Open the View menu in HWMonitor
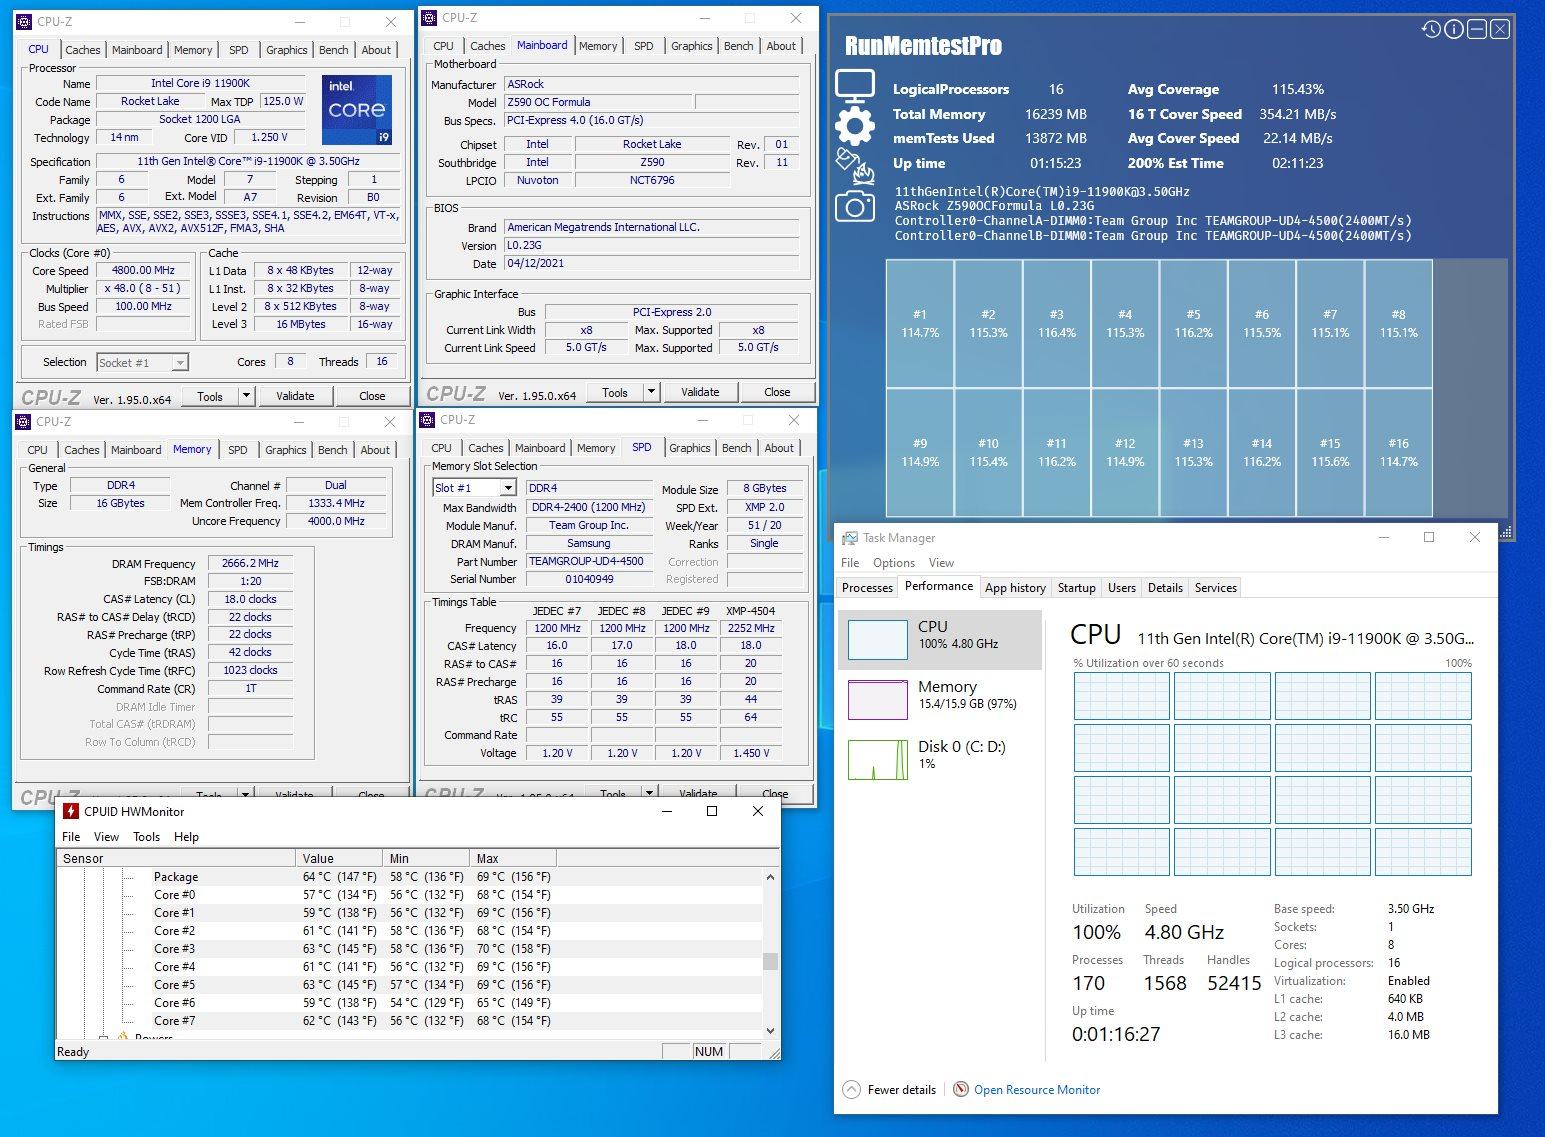1545x1137 pixels. point(106,837)
